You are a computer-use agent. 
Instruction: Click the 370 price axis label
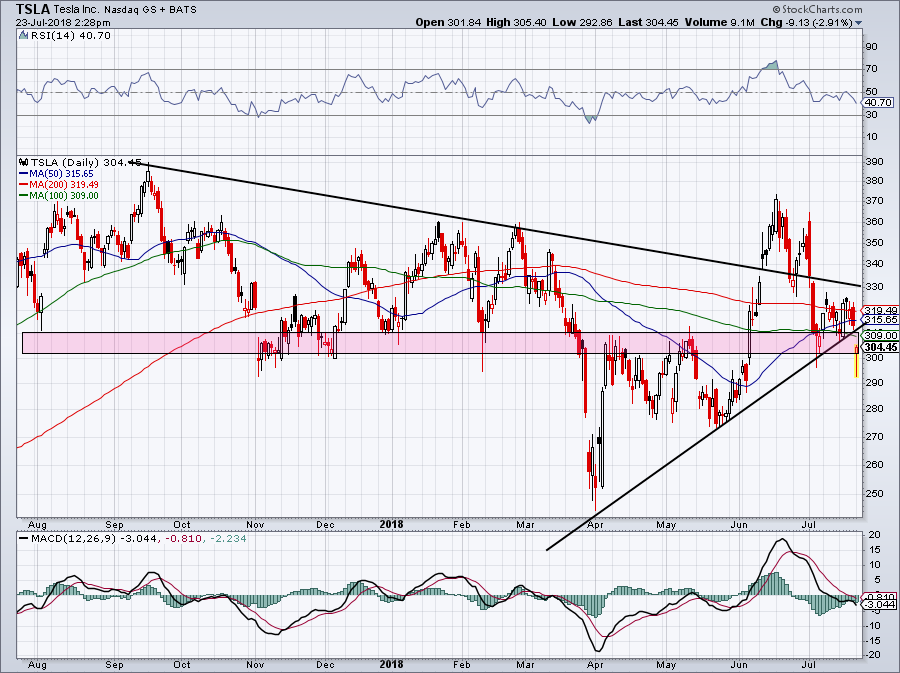tap(874, 201)
